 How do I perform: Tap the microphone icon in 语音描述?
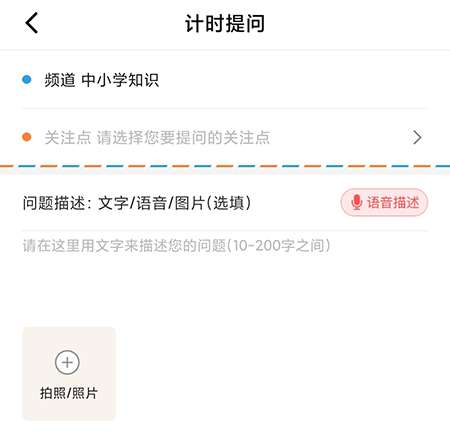click(357, 202)
